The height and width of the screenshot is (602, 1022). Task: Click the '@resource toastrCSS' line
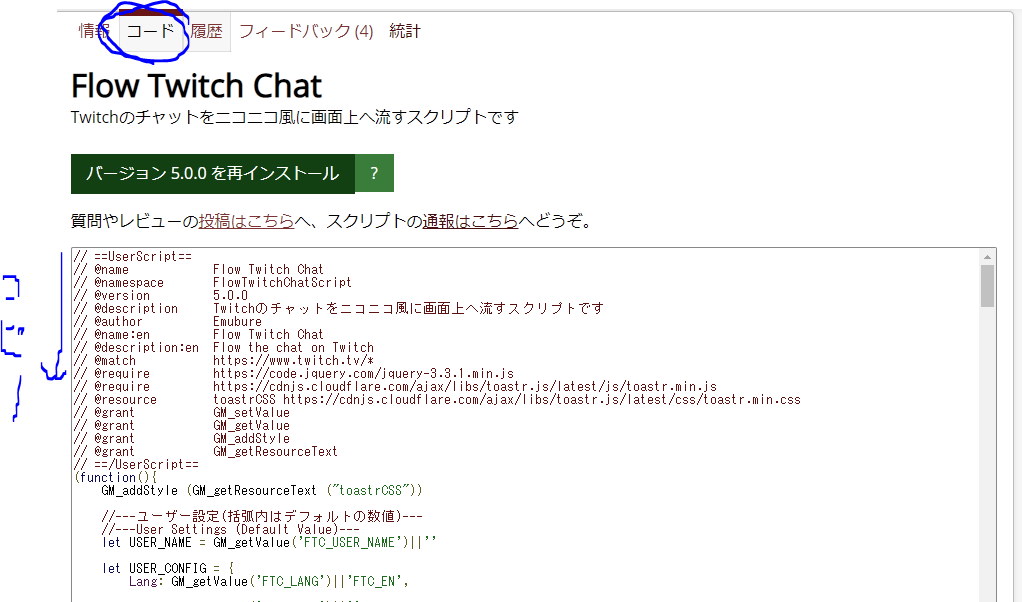point(437,400)
